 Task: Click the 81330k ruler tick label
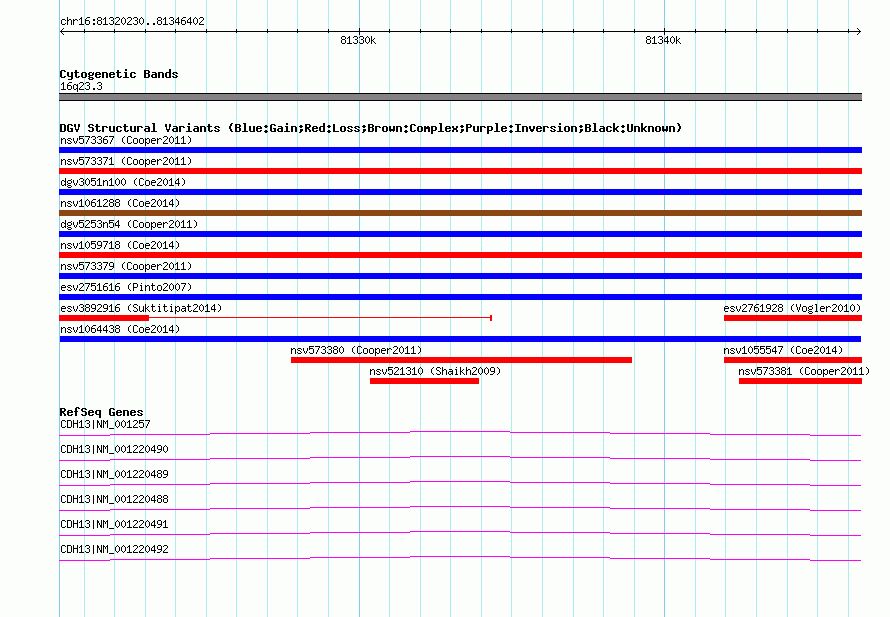coord(358,40)
